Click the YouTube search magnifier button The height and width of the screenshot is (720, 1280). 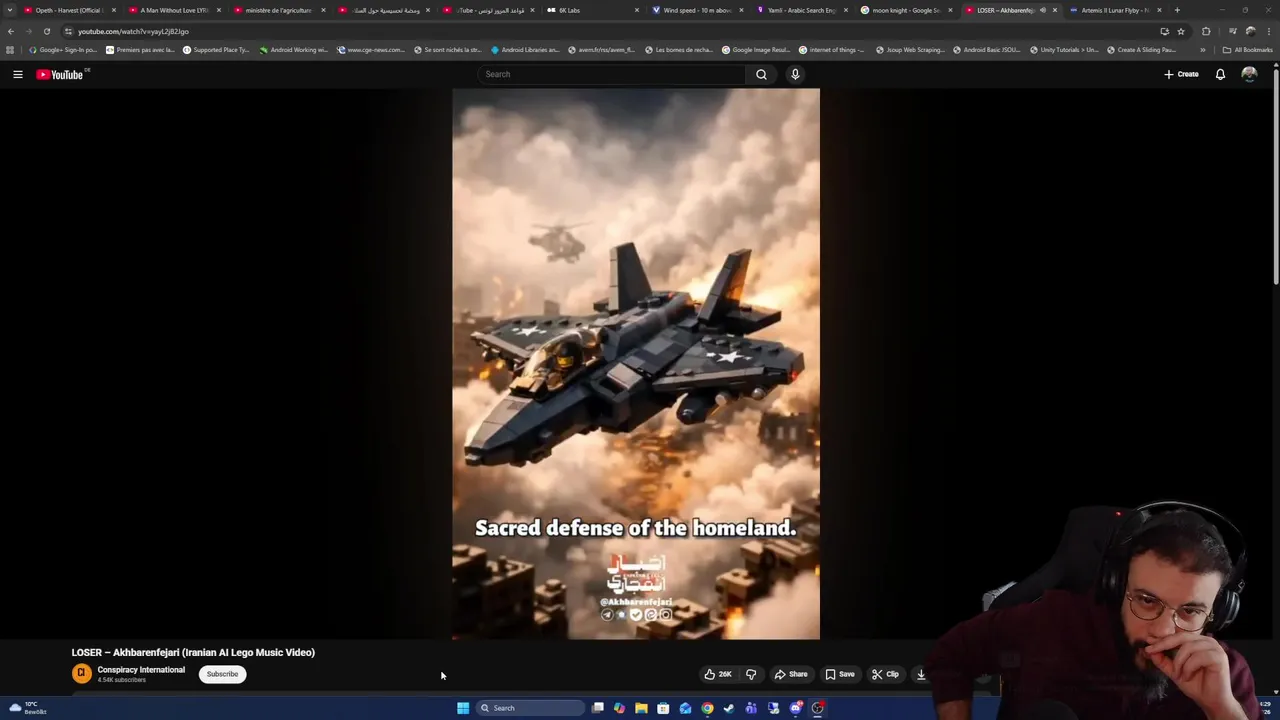(x=761, y=74)
